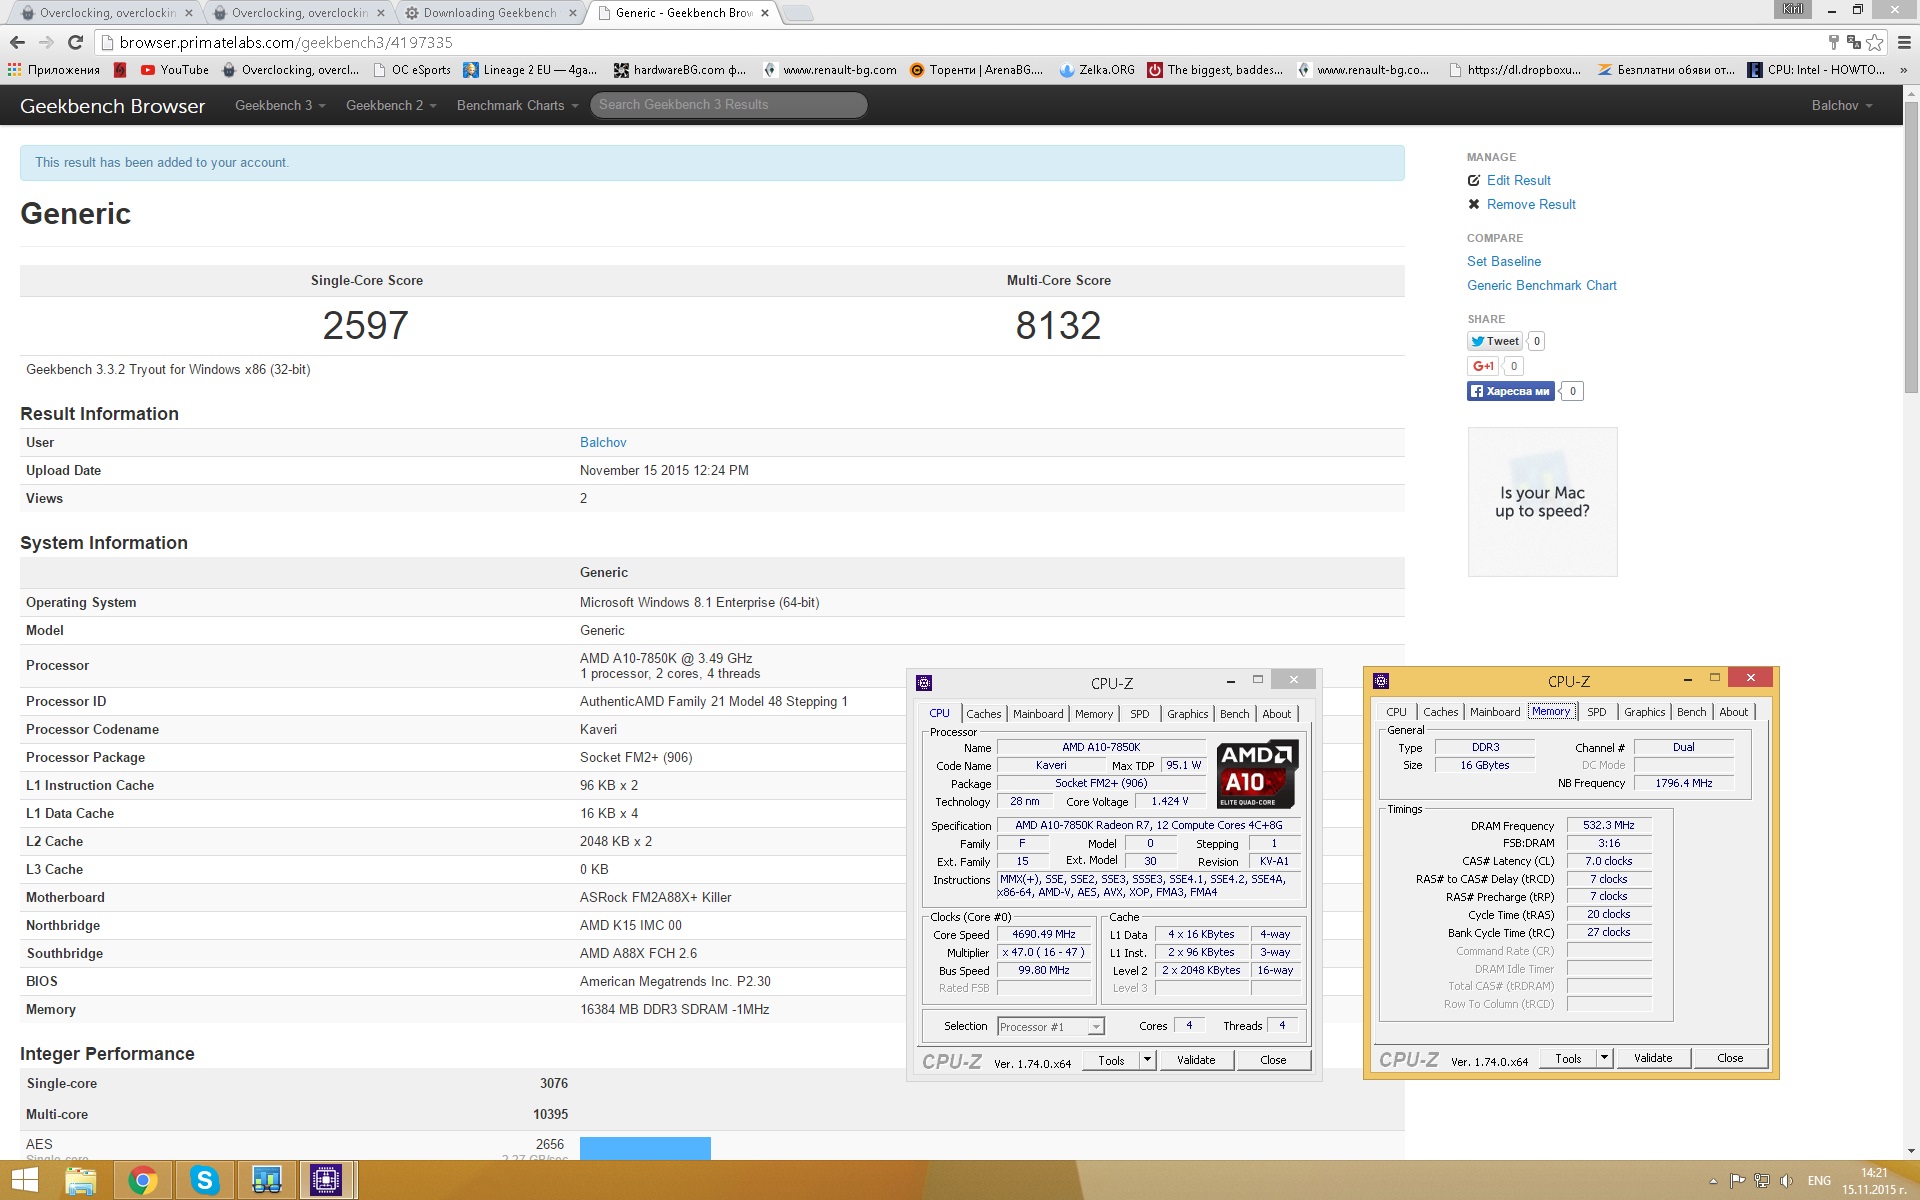Open the Приложения apps shortcut
The width and height of the screenshot is (1920, 1200).
[x=54, y=70]
